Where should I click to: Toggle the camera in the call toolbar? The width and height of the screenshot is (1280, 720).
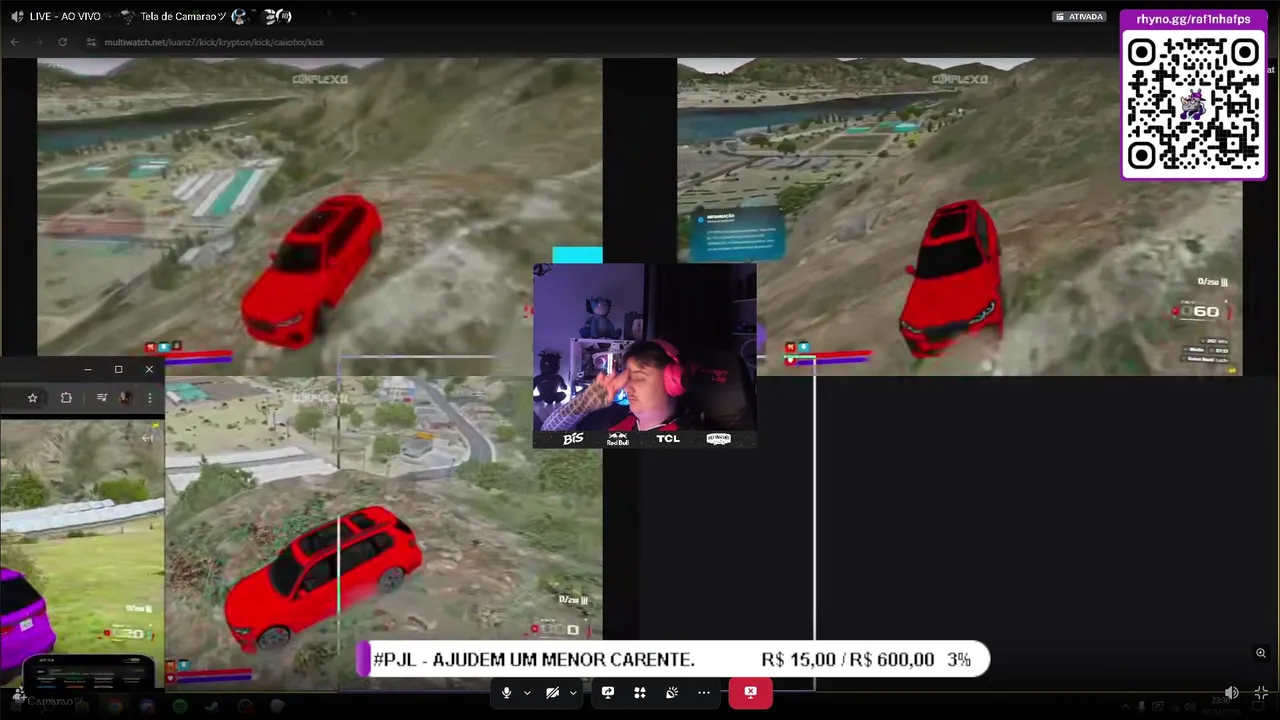point(552,692)
